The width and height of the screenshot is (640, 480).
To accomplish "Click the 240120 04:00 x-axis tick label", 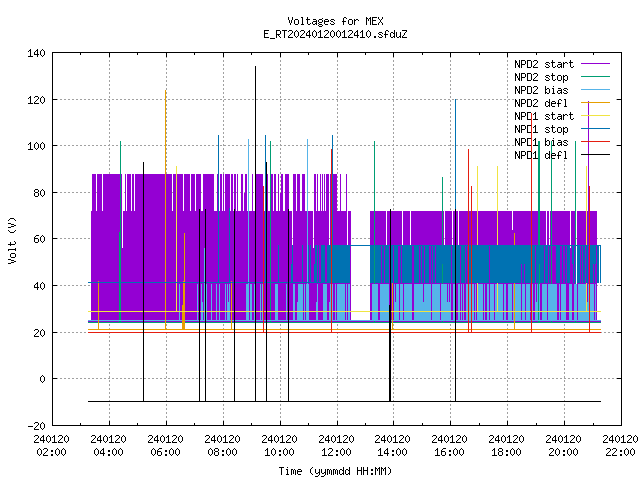I will pos(108,446).
